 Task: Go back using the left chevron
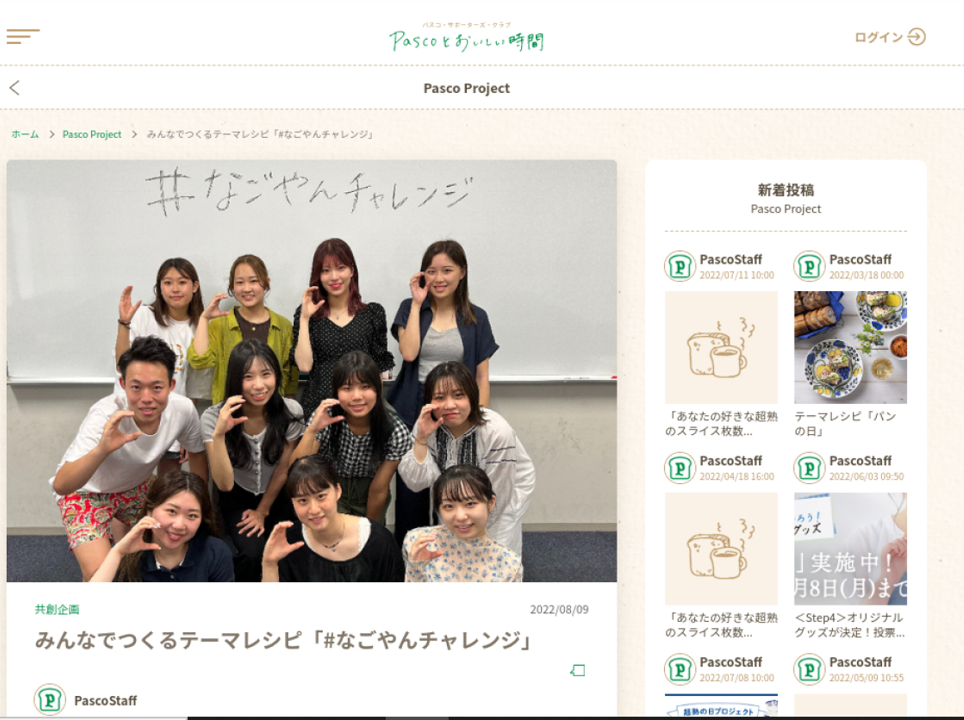tap(15, 88)
